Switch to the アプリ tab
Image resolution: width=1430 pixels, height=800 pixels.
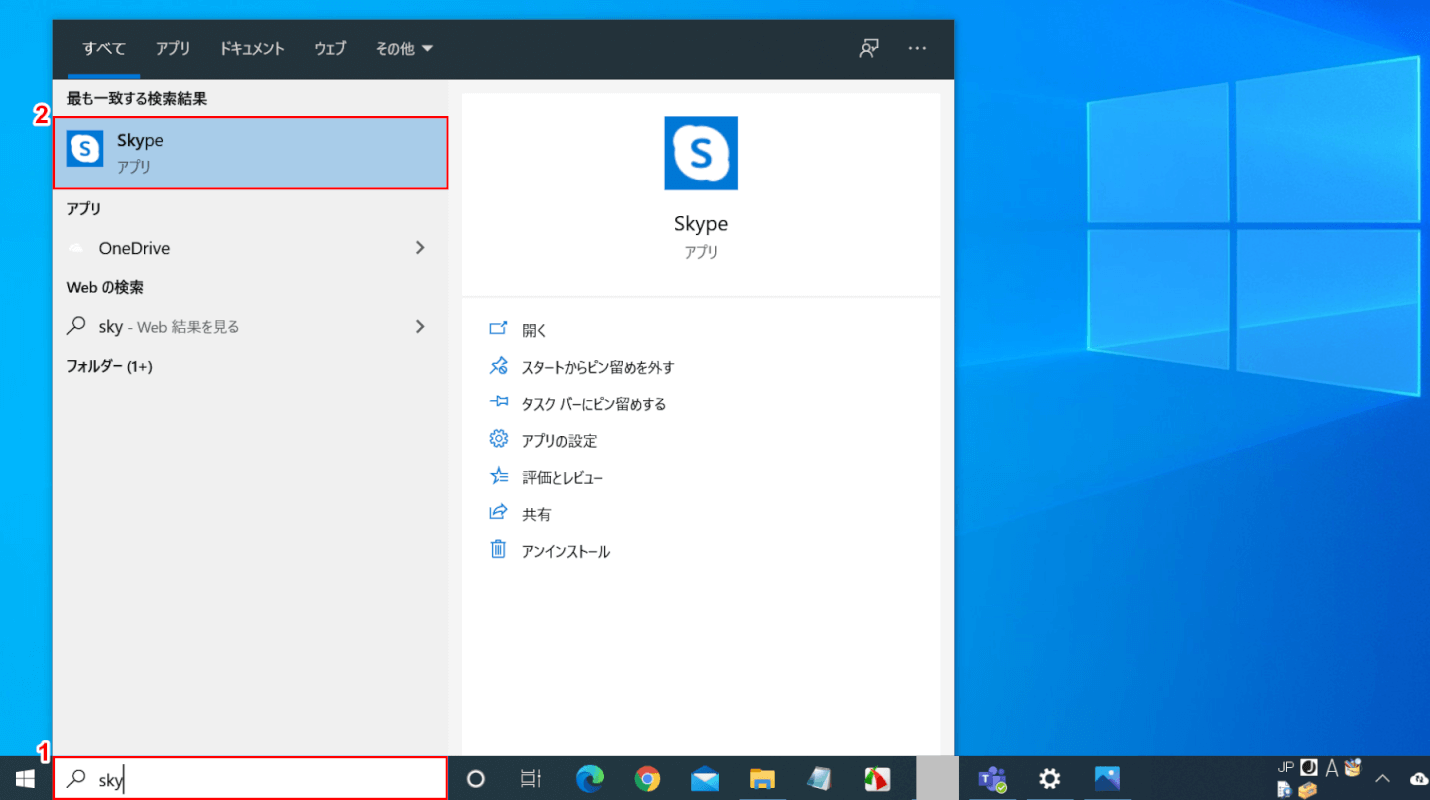click(x=173, y=48)
